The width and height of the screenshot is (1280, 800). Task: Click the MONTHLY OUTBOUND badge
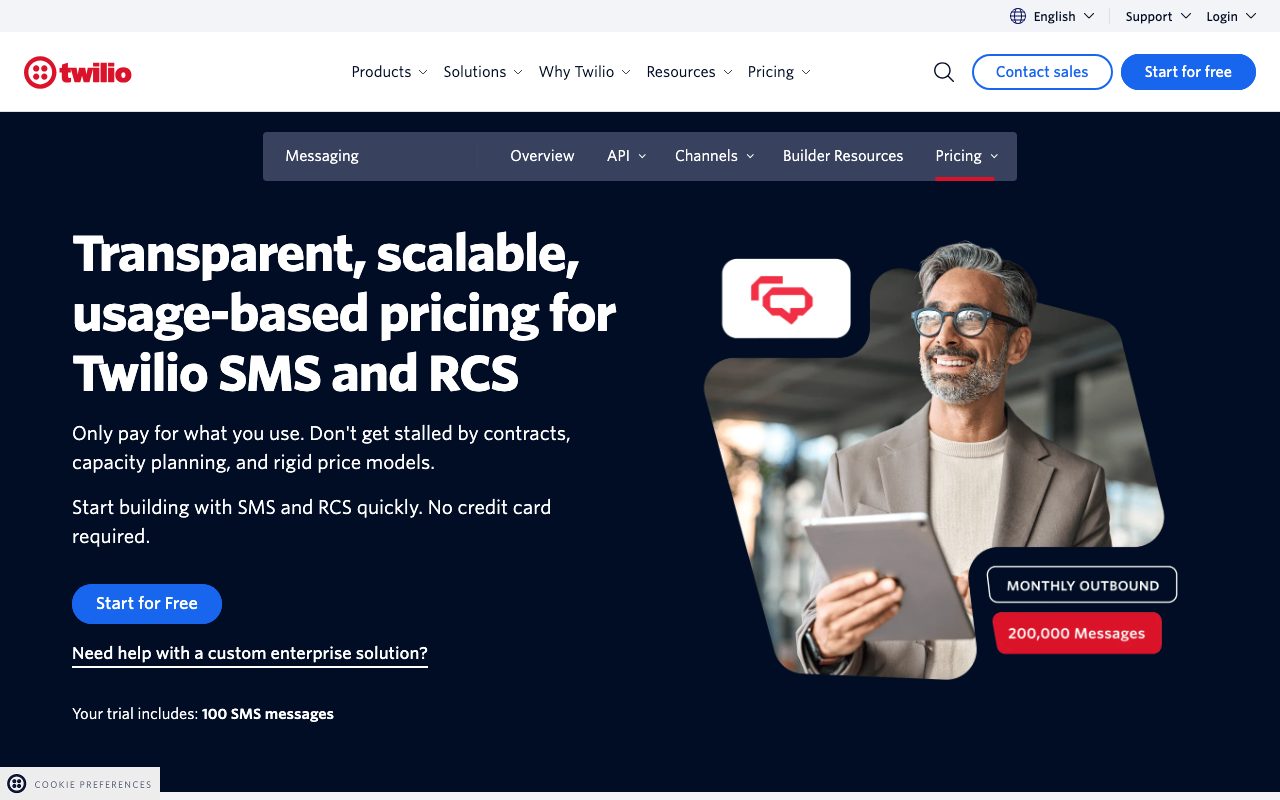point(1082,585)
